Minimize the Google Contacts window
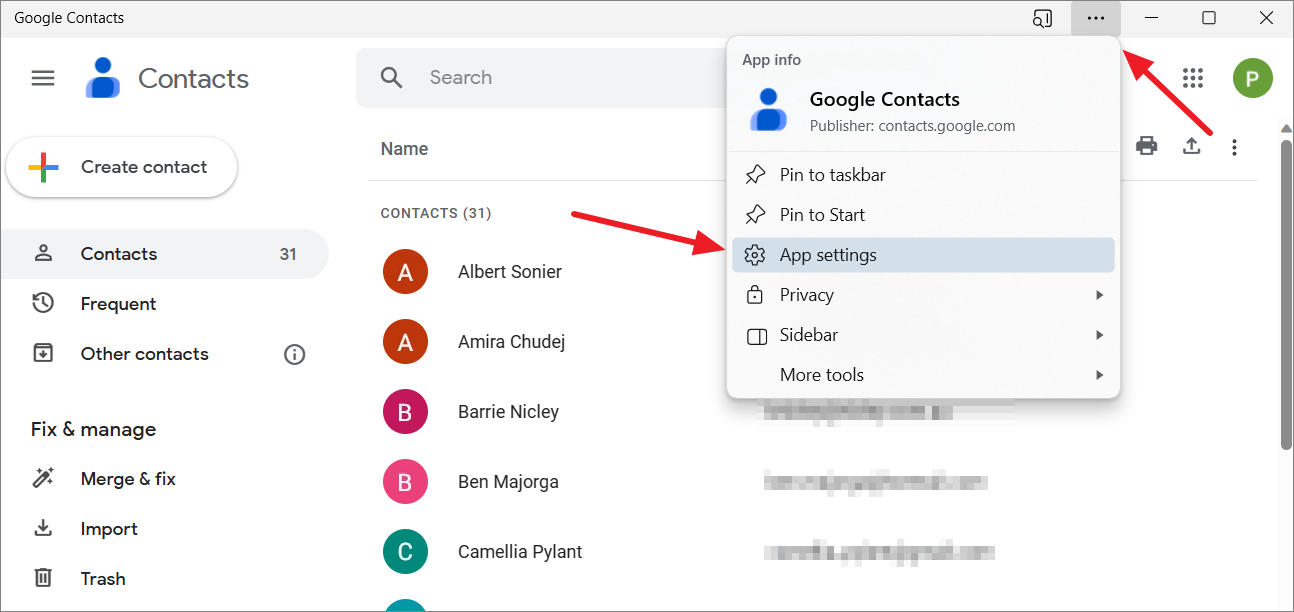 [x=1151, y=18]
